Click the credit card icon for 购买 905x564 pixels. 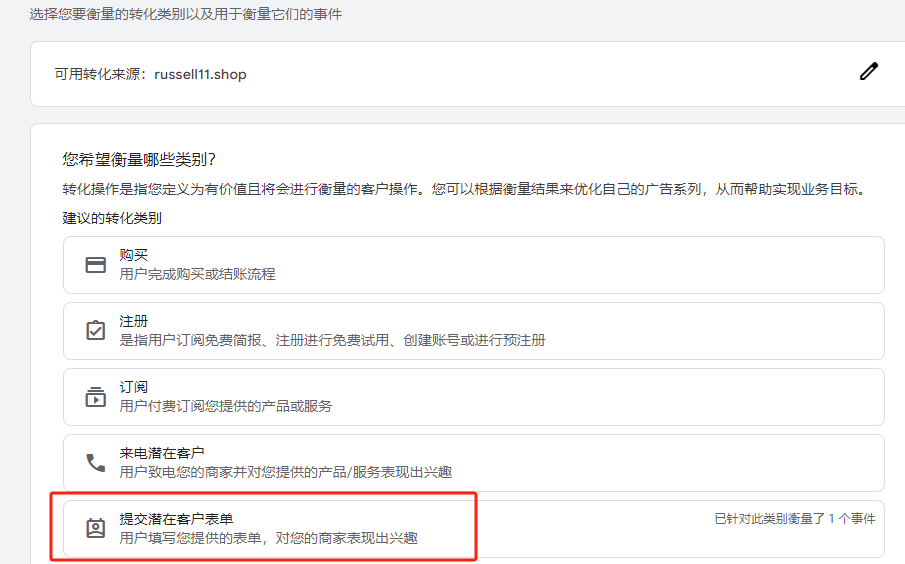pos(96,265)
